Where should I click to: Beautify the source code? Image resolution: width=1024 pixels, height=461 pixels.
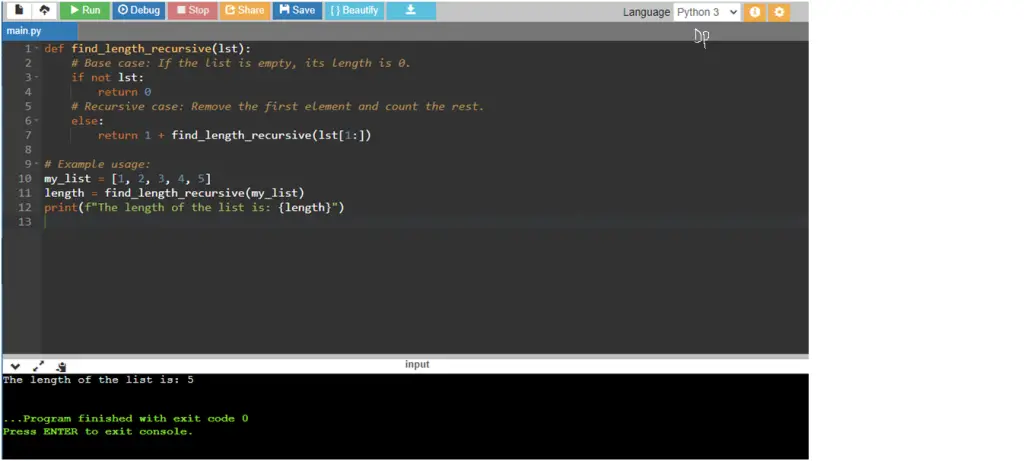354,10
